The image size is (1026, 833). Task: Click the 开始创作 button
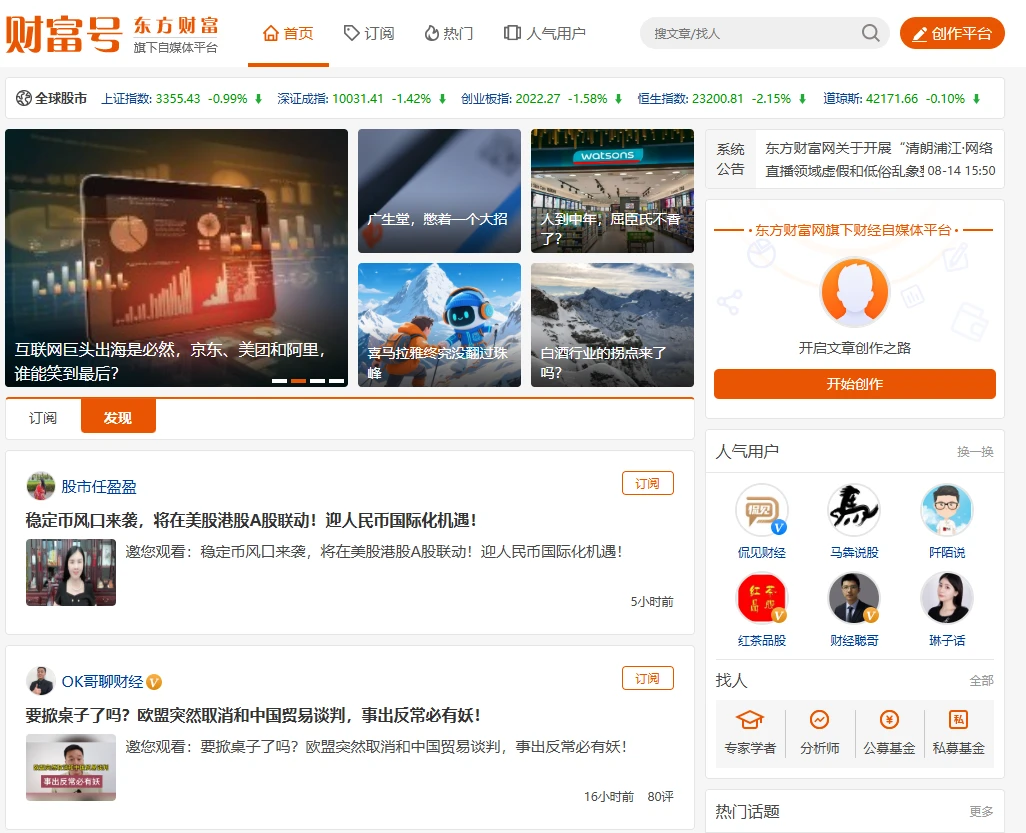pyautogui.click(x=855, y=384)
